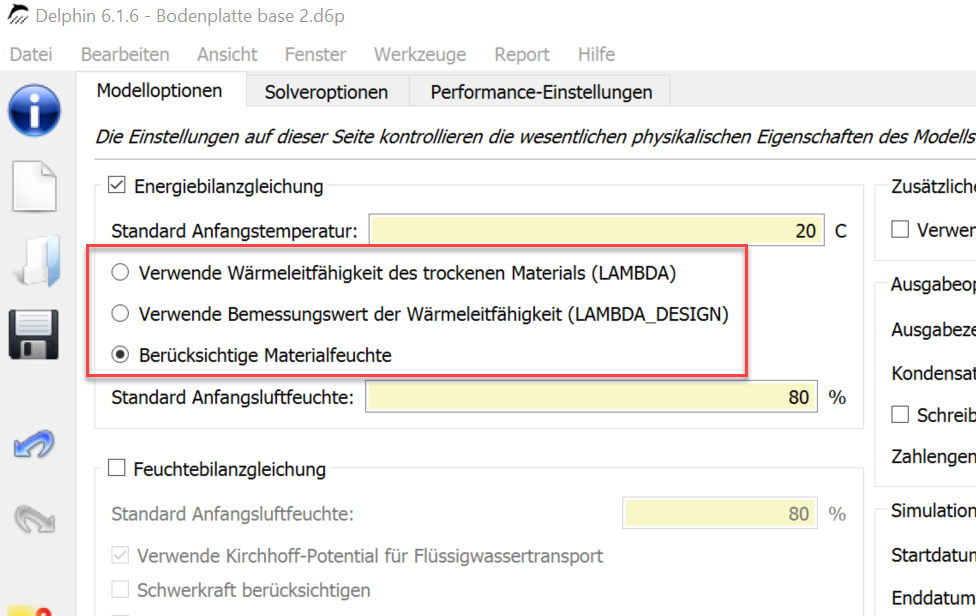Open the Werkzeuge menu

click(x=420, y=55)
